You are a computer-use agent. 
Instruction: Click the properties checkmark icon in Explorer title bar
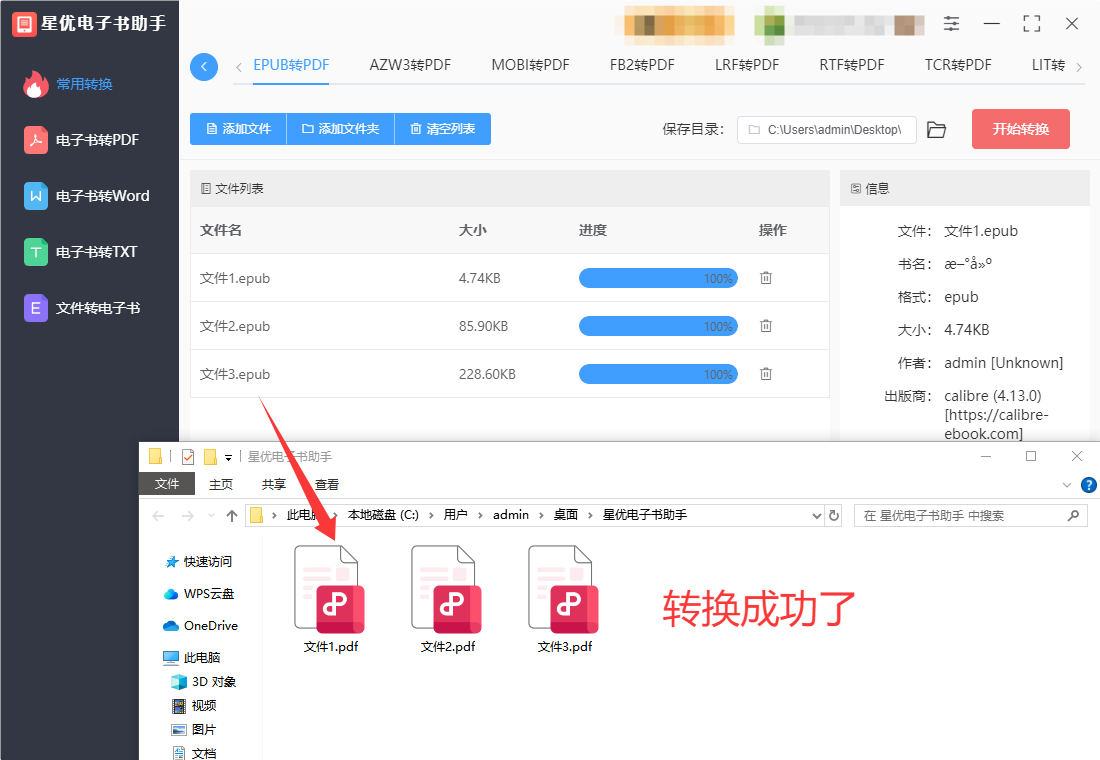pyautogui.click(x=187, y=457)
